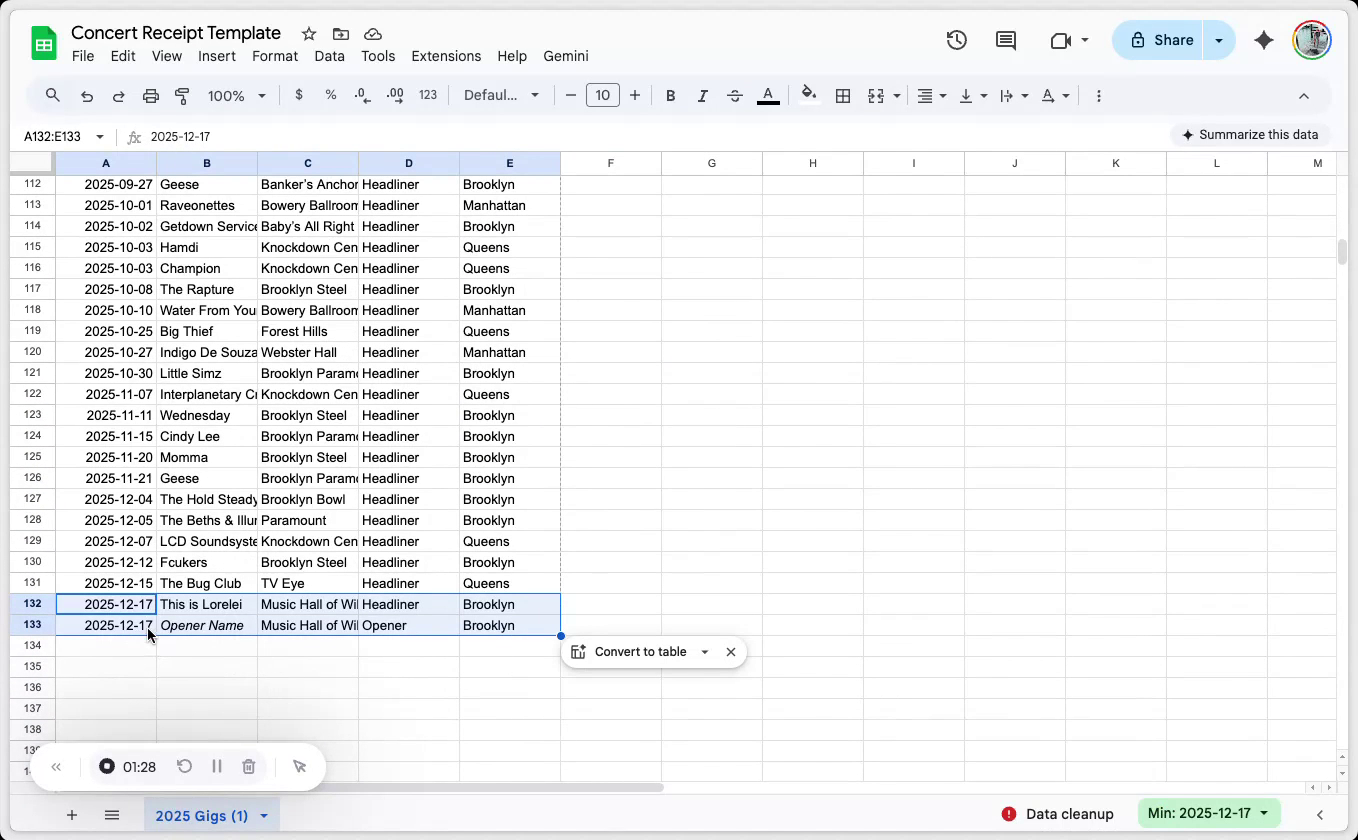
Task: Pause the screen recording
Action: 217,767
